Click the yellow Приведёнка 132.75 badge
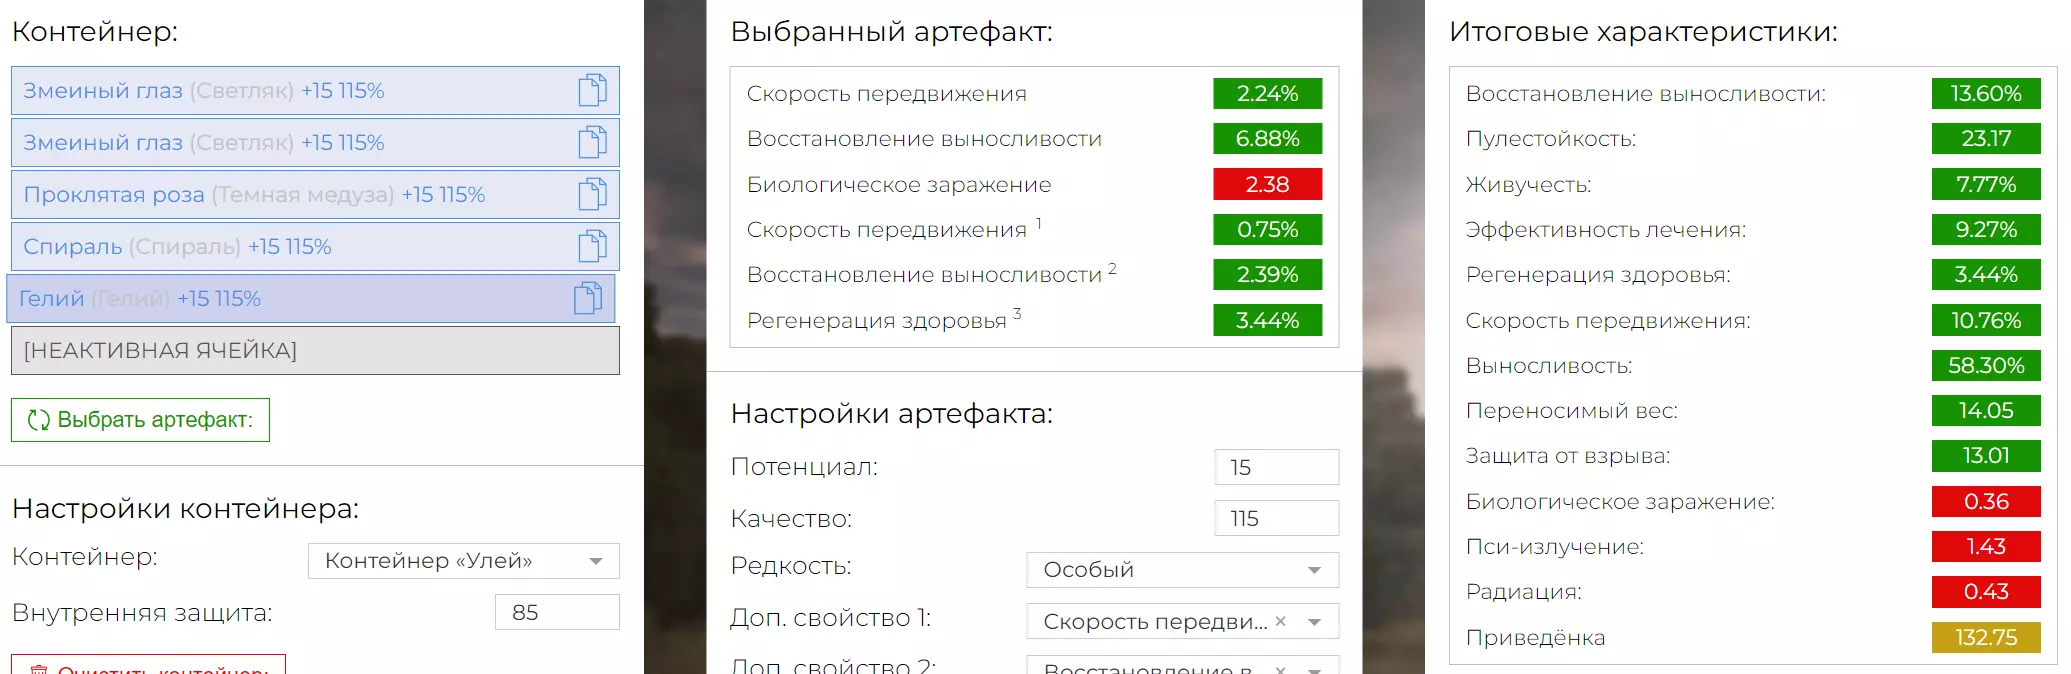 (1985, 637)
